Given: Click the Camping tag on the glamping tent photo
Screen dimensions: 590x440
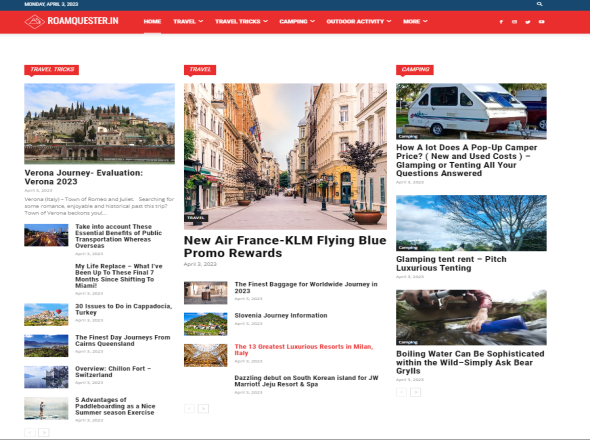Looking at the screenshot, I should click(408, 248).
